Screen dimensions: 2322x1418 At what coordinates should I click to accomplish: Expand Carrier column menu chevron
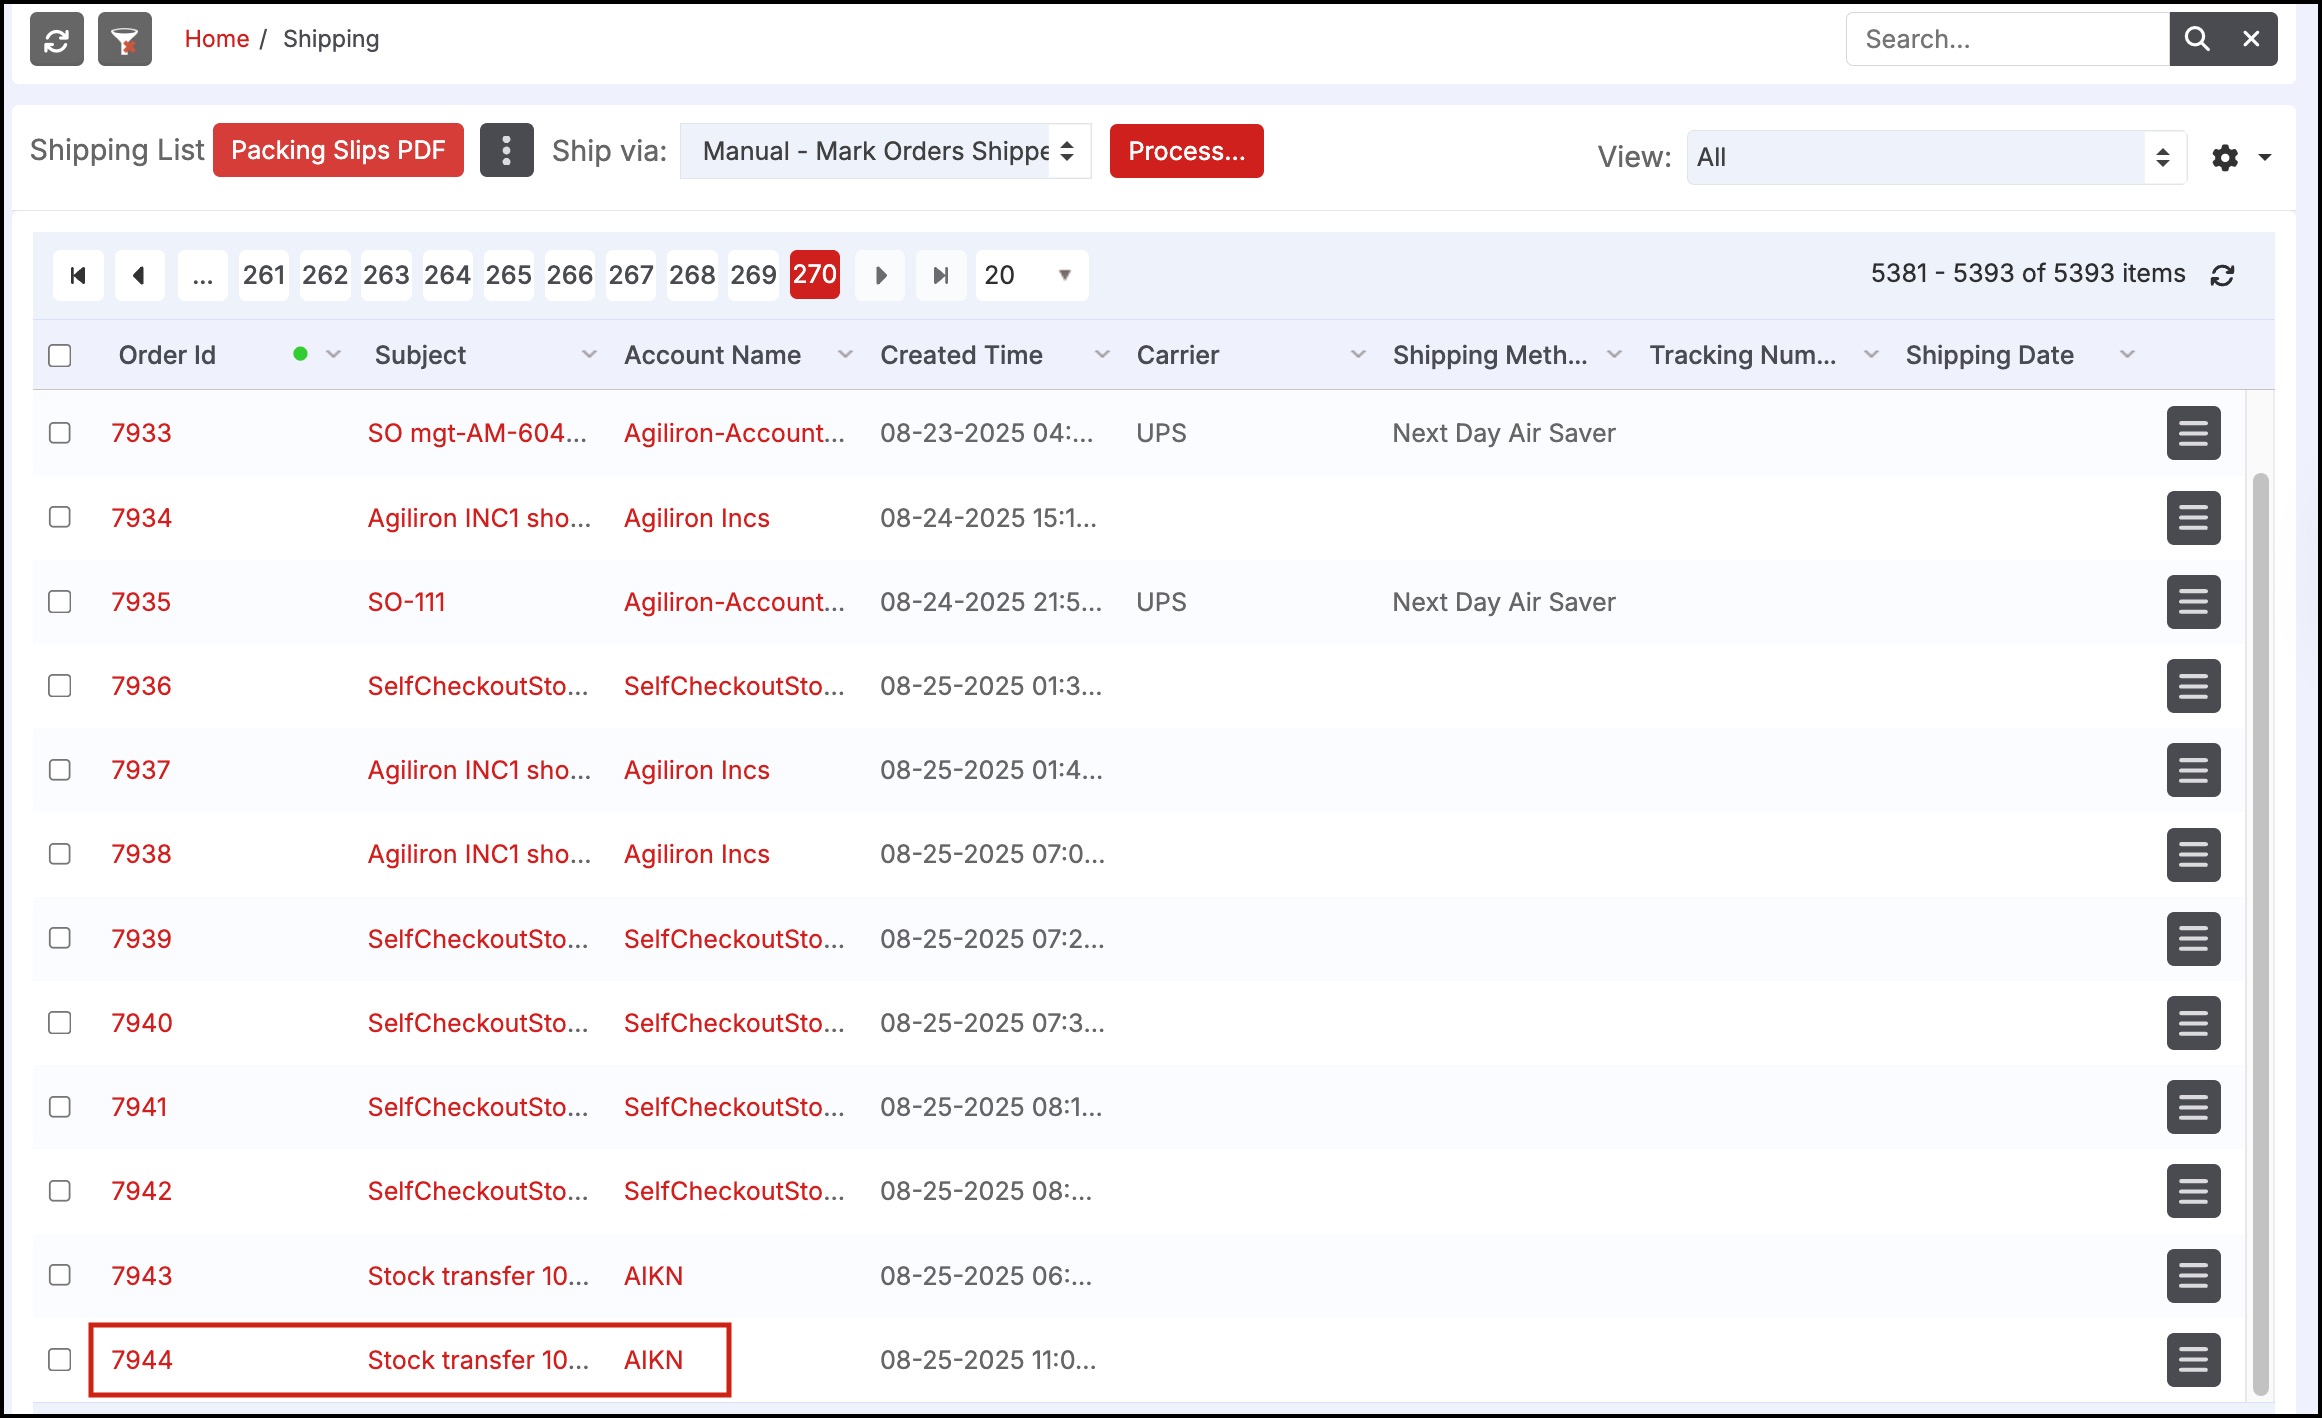[x=1358, y=355]
